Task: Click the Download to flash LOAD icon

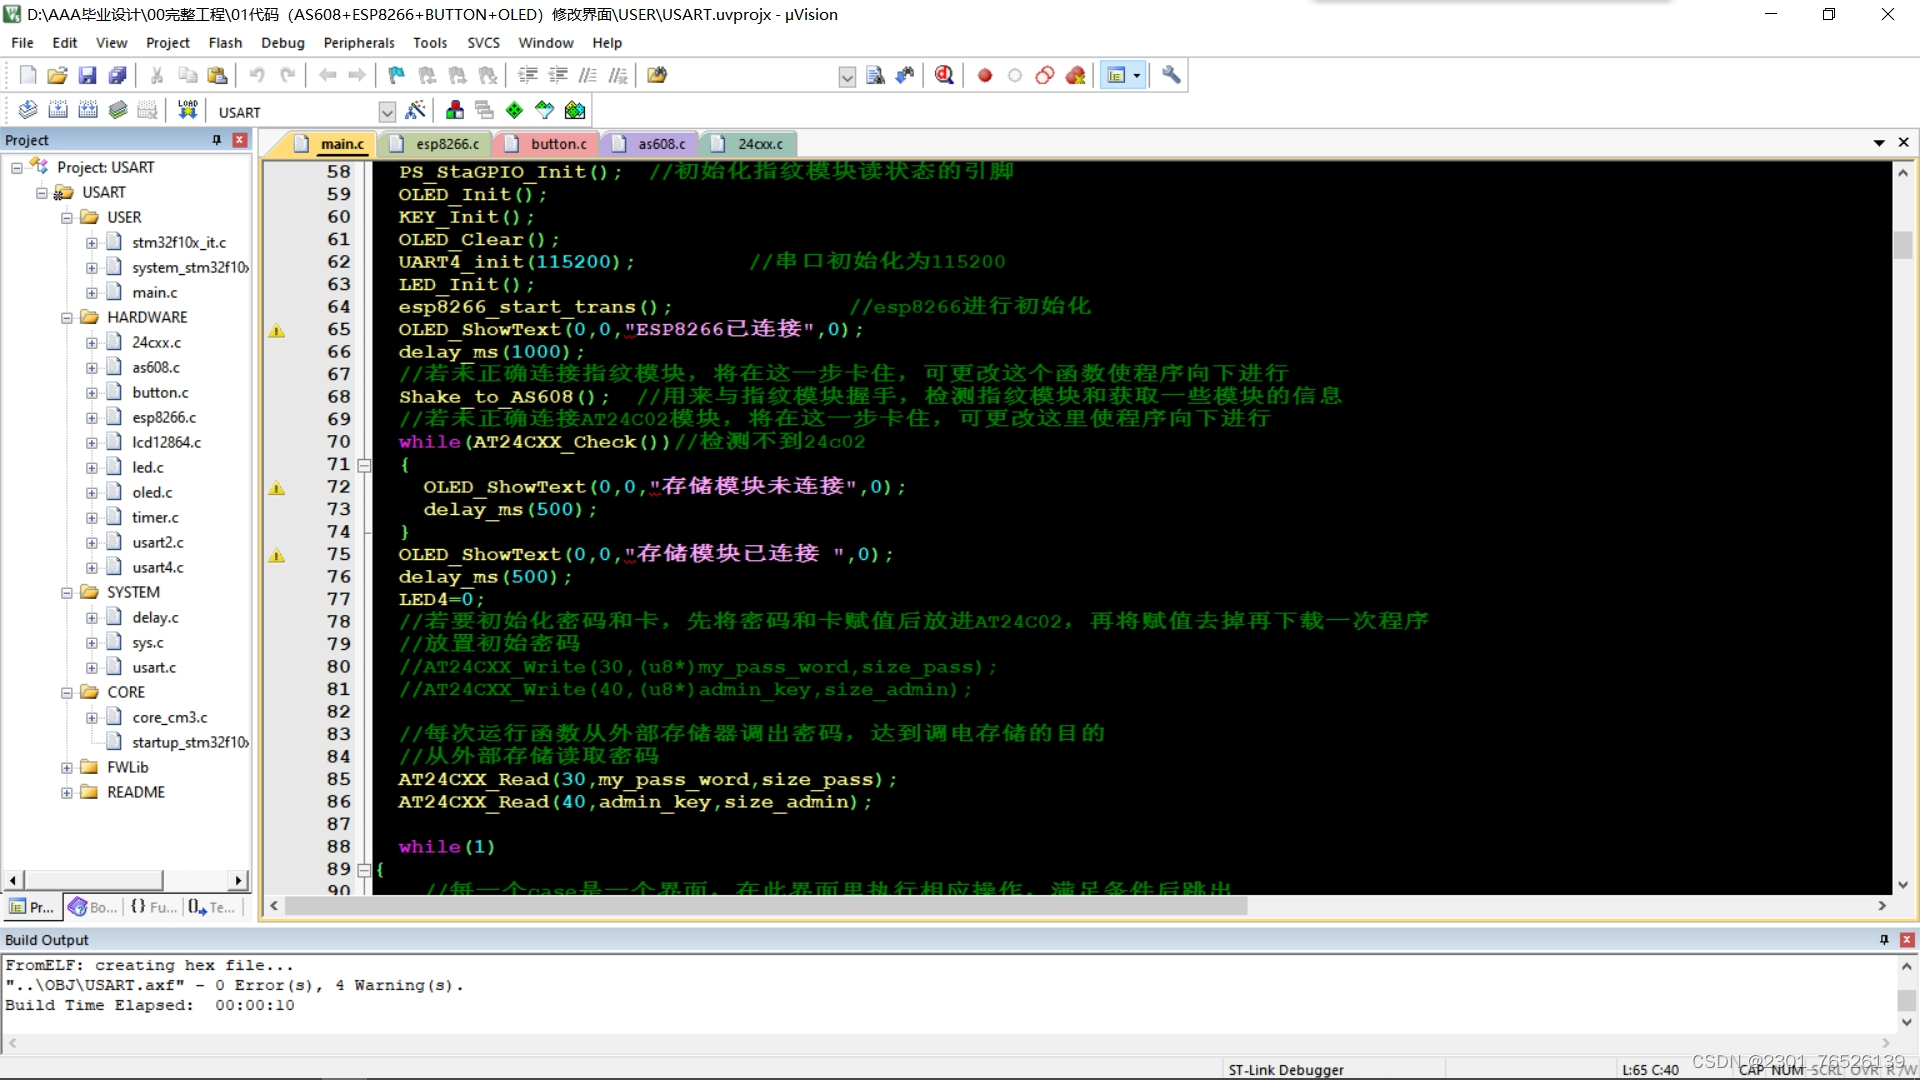Action: click(187, 110)
